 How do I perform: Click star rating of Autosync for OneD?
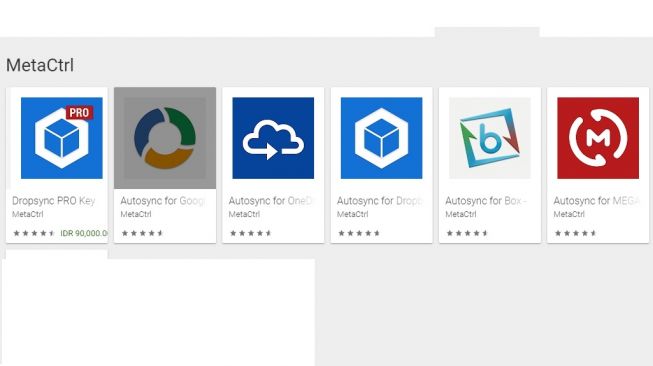click(251, 233)
